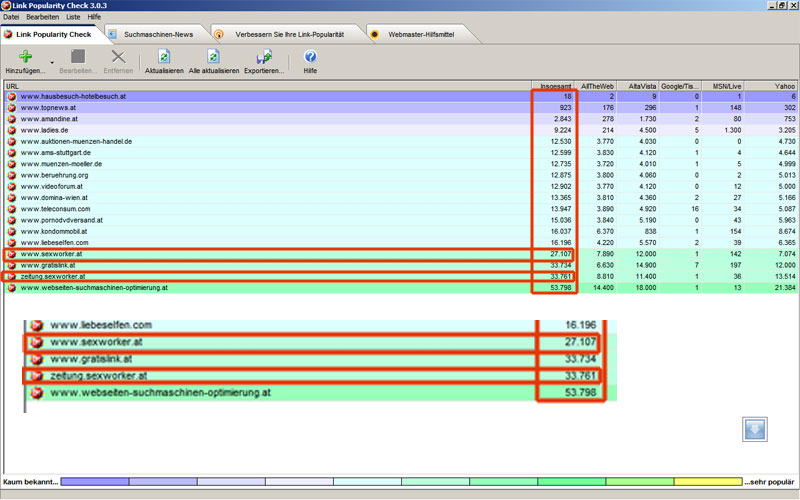Click site icon beside www.beruehrung.org

point(11,175)
